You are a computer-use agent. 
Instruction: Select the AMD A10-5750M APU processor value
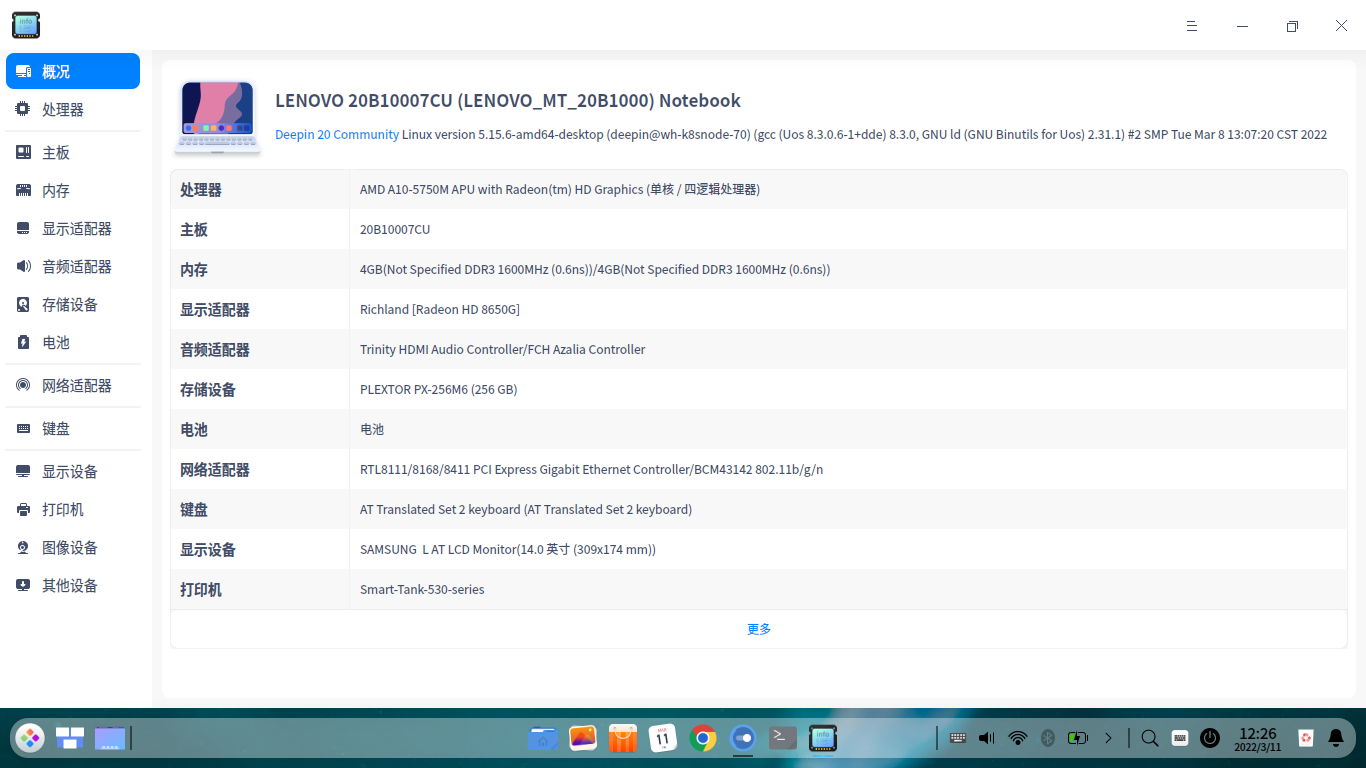pyautogui.click(x=560, y=189)
